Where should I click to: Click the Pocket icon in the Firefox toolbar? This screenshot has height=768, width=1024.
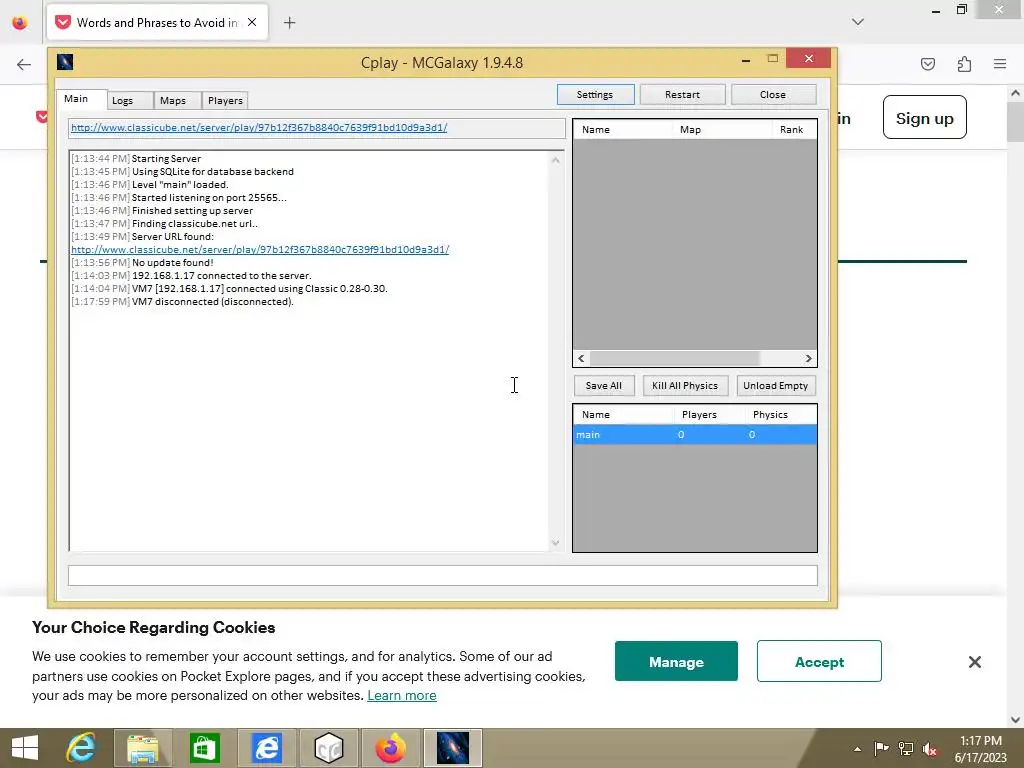pos(927,64)
